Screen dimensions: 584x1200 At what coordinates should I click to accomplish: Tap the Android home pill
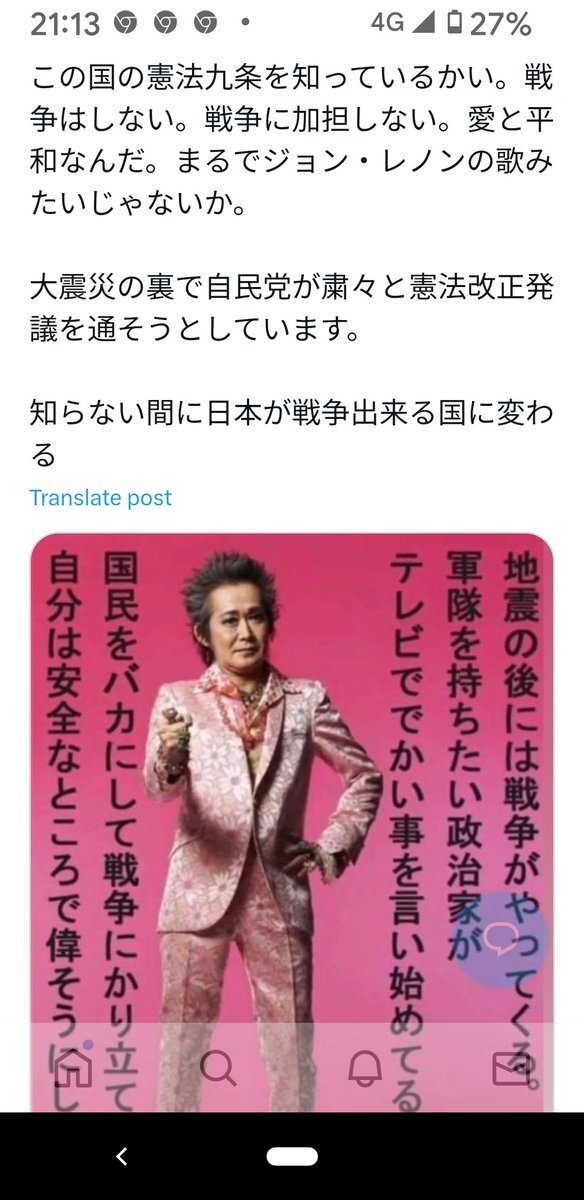[291, 1157]
